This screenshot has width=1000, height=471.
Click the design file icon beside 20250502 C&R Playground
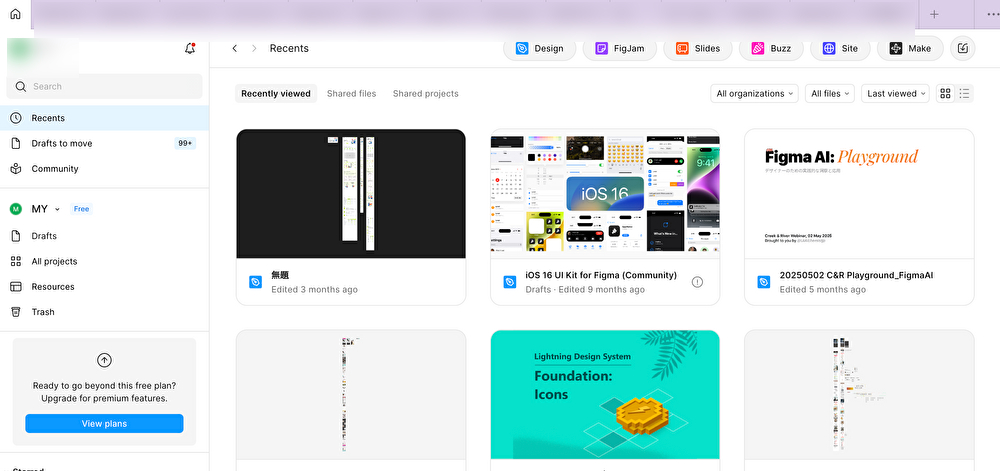[x=763, y=282]
